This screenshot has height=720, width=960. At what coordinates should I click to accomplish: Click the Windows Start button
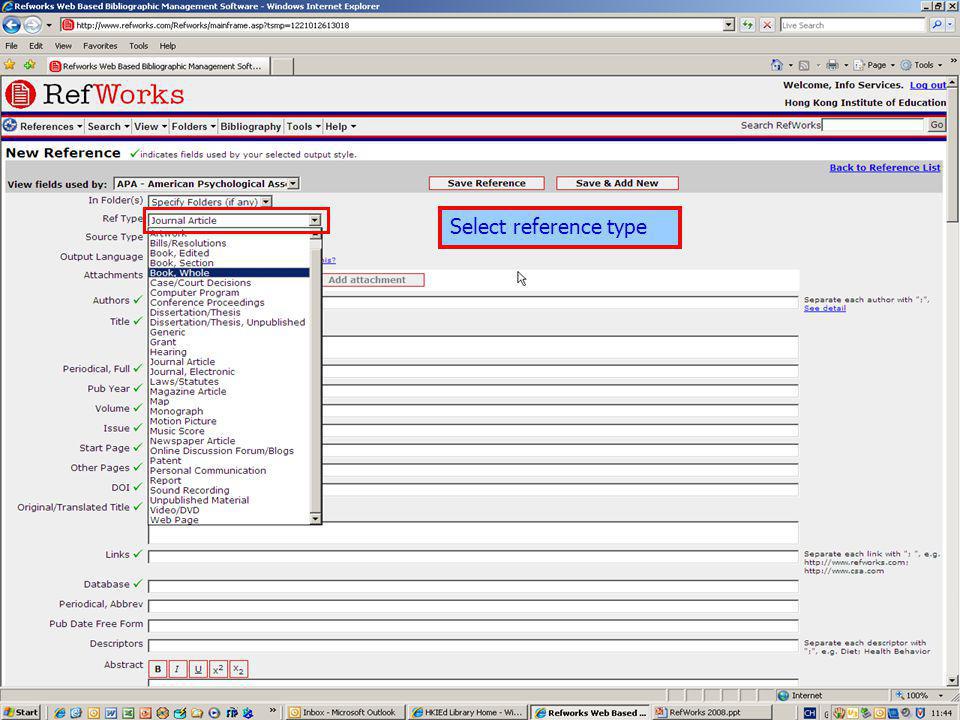21,712
